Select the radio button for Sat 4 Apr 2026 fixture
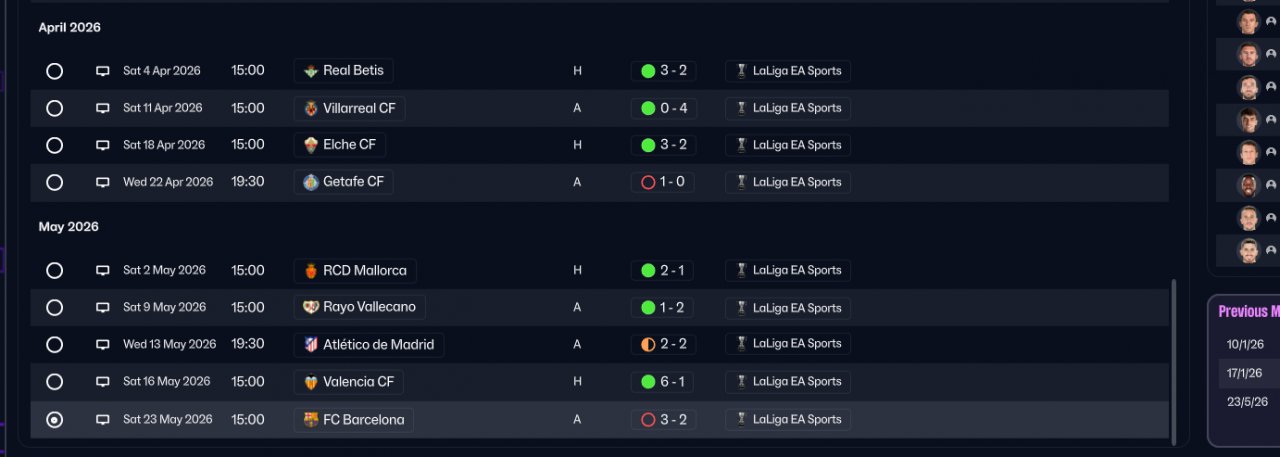This screenshot has height=457, width=1280. click(x=55, y=71)
